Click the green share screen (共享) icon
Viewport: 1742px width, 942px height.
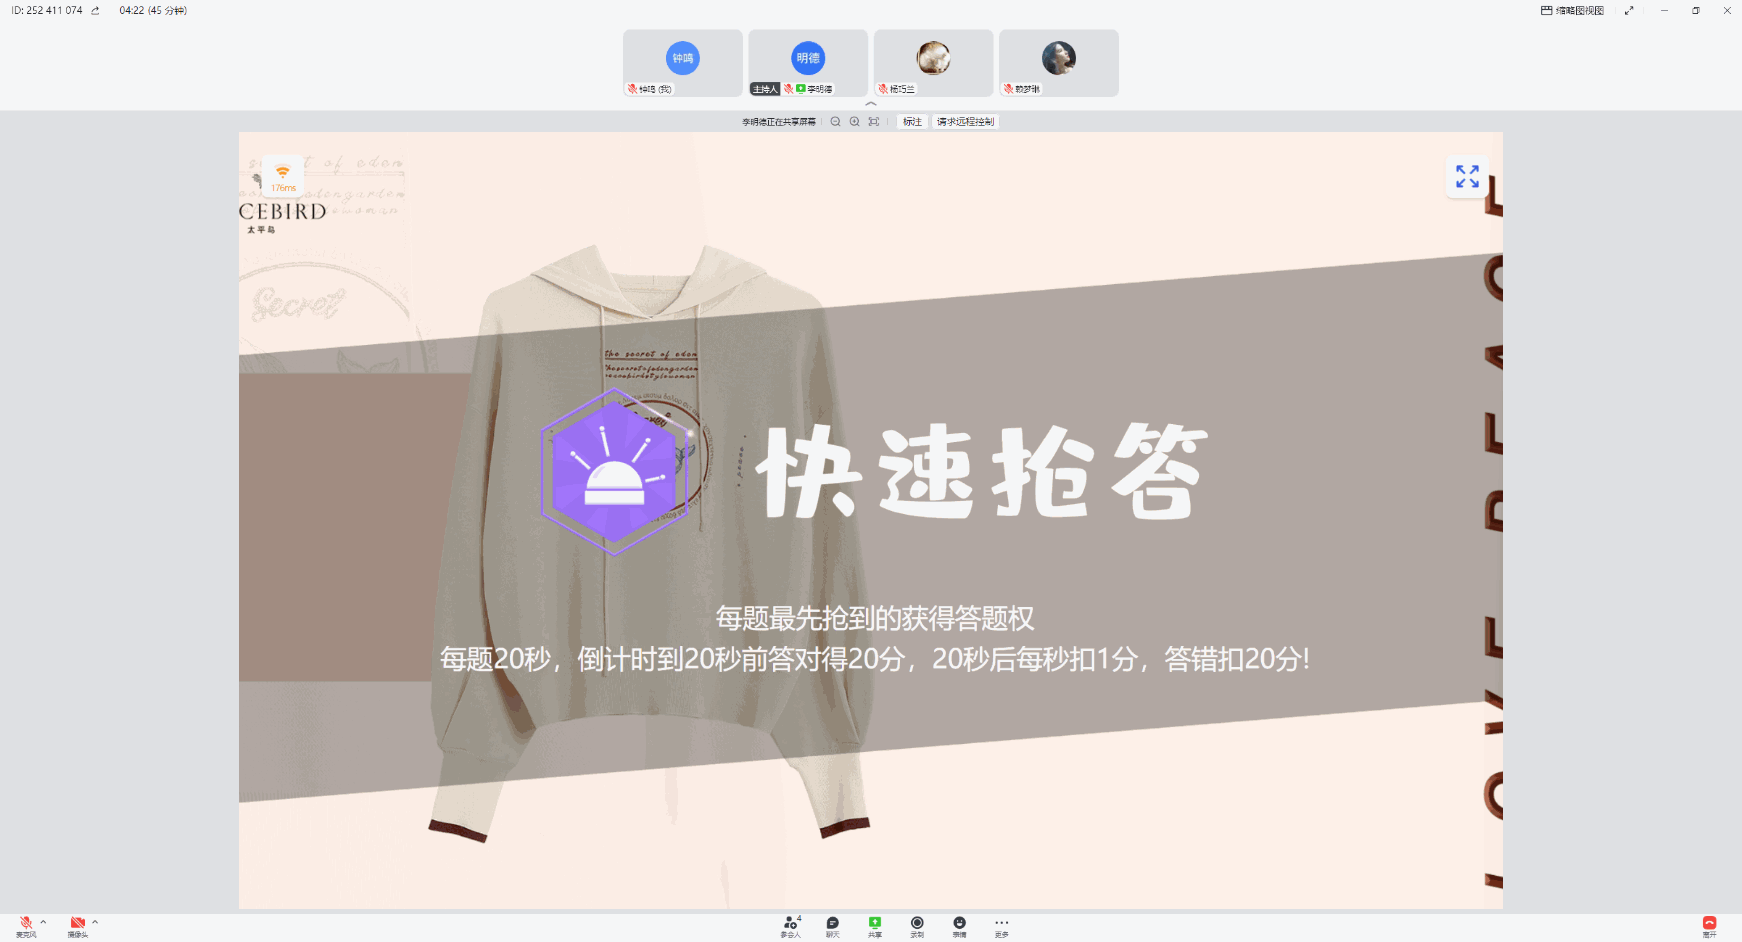[875, 925]
